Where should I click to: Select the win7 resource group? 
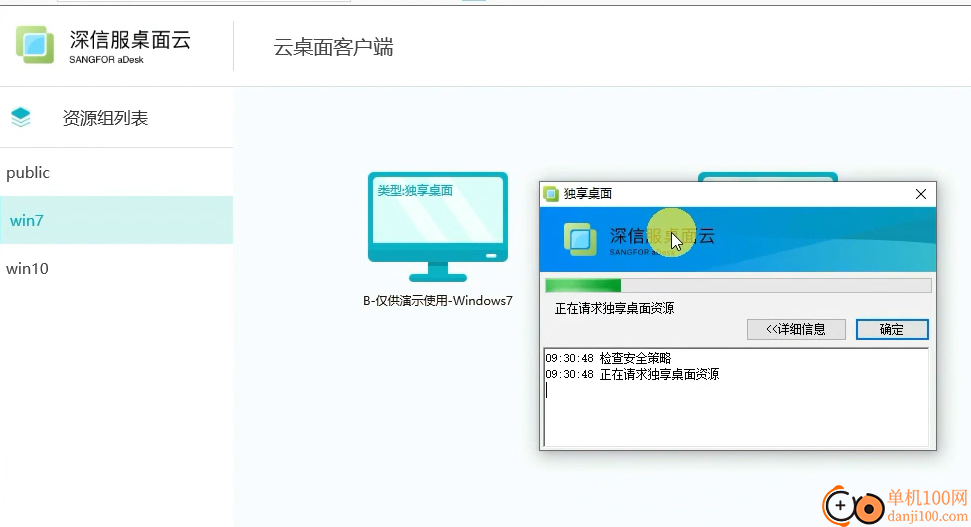tap(116, 220)
